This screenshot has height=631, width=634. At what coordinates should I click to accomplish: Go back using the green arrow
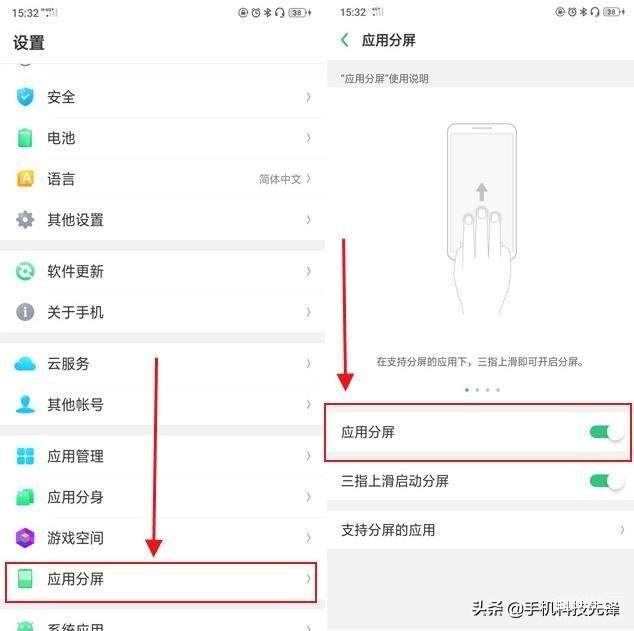click(x=345, y=40)
